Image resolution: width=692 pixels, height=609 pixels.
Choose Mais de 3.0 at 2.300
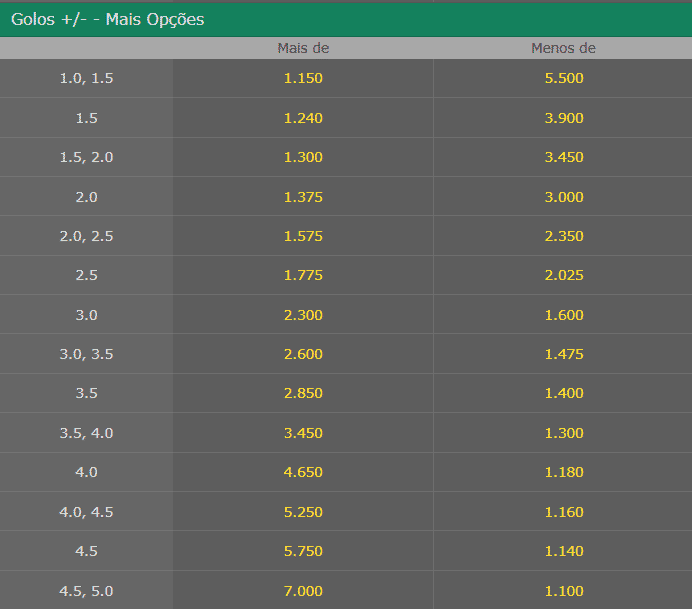[303, 315]
